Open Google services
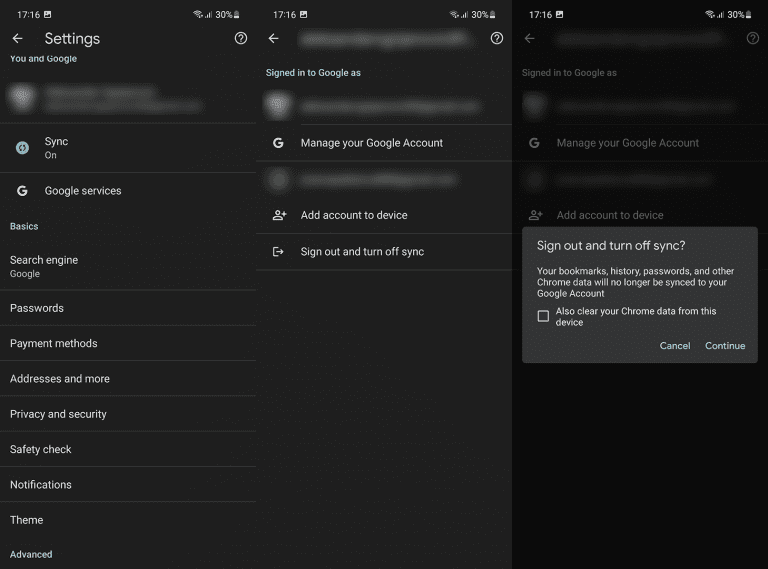768x569 pixels. [x=128, y=190]
